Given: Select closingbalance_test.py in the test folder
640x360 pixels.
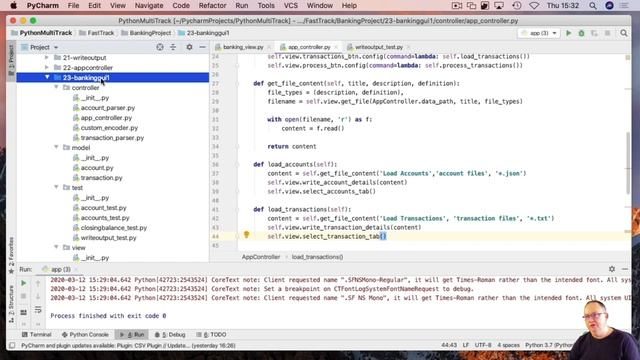Looking at the screenshot, I should coord(113,228).
